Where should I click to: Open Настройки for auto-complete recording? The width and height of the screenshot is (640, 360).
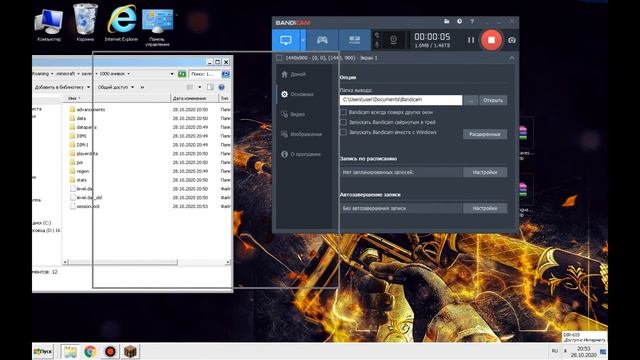(x=485, y=208)
